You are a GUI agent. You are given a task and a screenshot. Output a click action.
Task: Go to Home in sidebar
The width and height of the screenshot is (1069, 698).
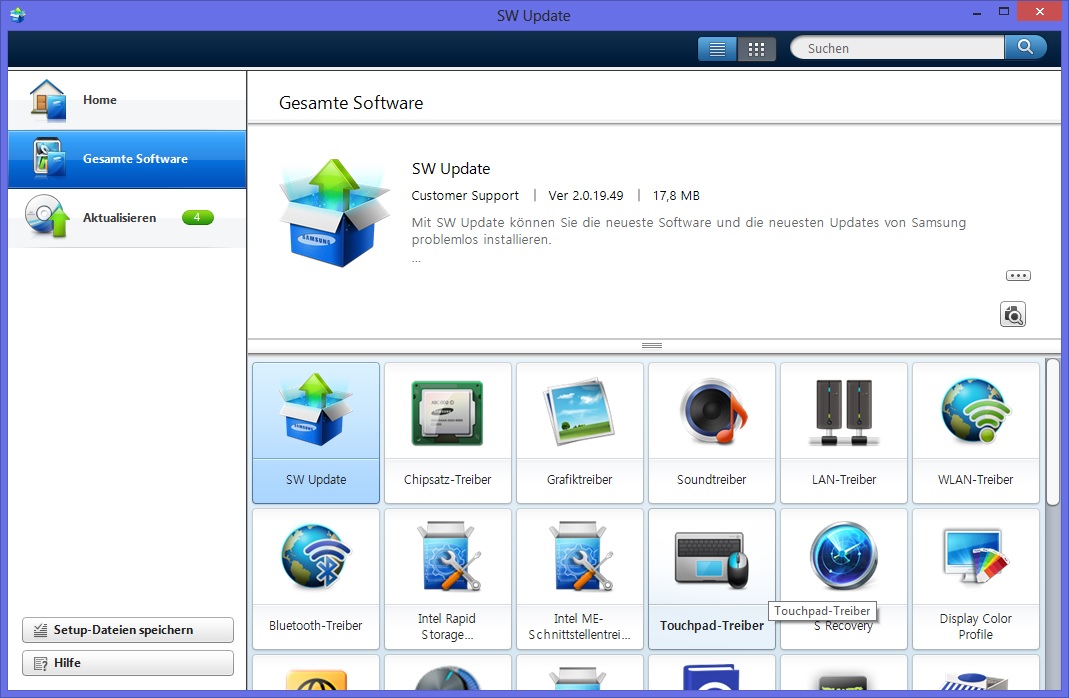(x=127, y=100)
